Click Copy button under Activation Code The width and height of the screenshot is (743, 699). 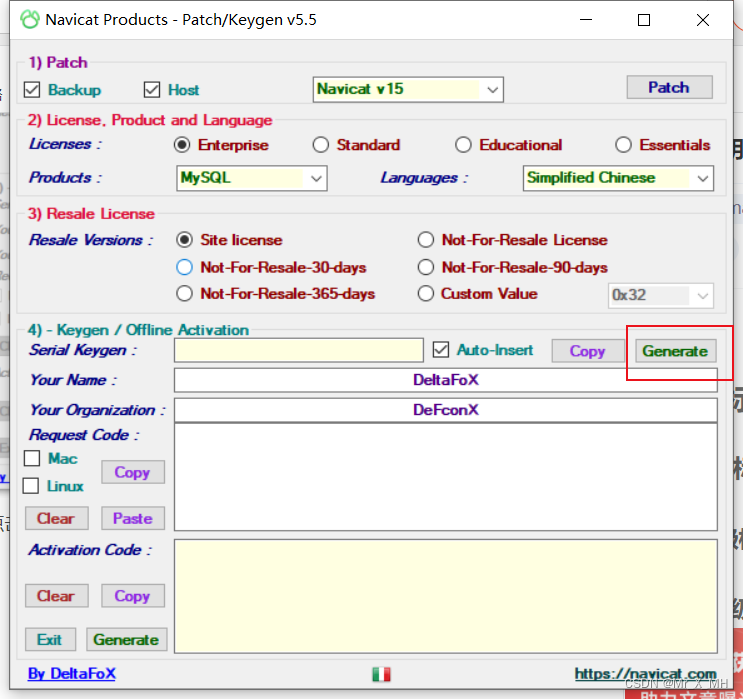pyautogui.click(x=133, y=596)
